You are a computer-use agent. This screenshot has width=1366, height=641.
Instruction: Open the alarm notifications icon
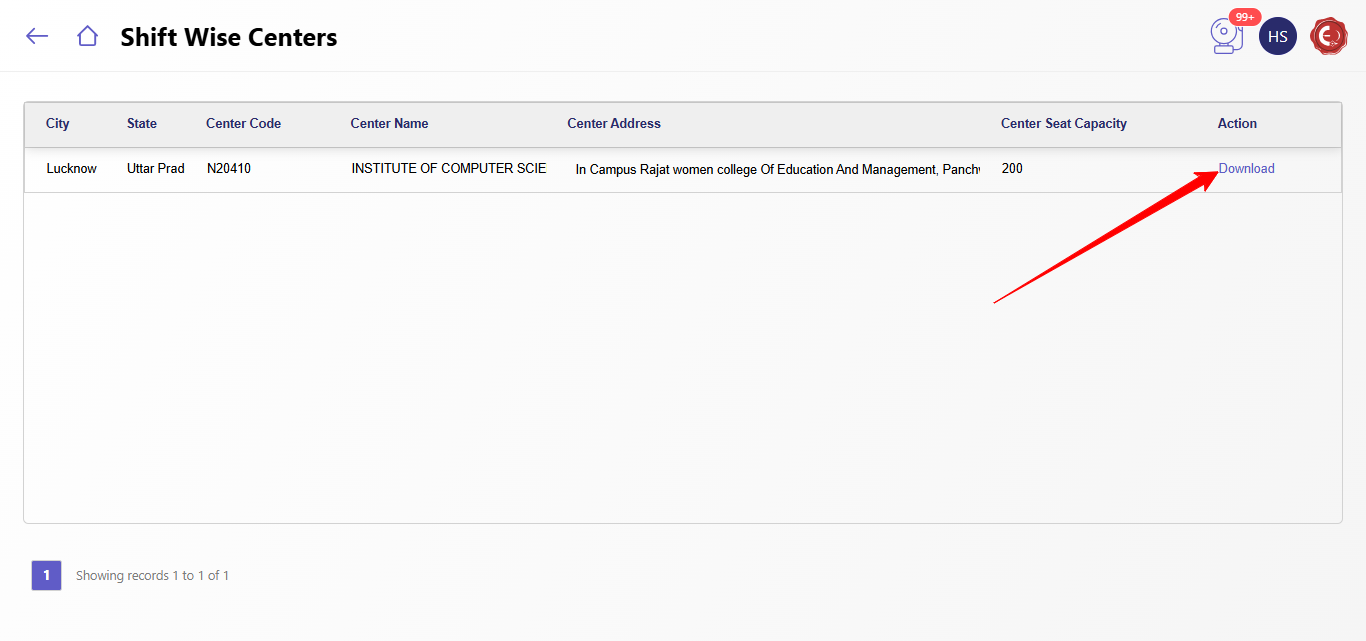coord(1225,37)
